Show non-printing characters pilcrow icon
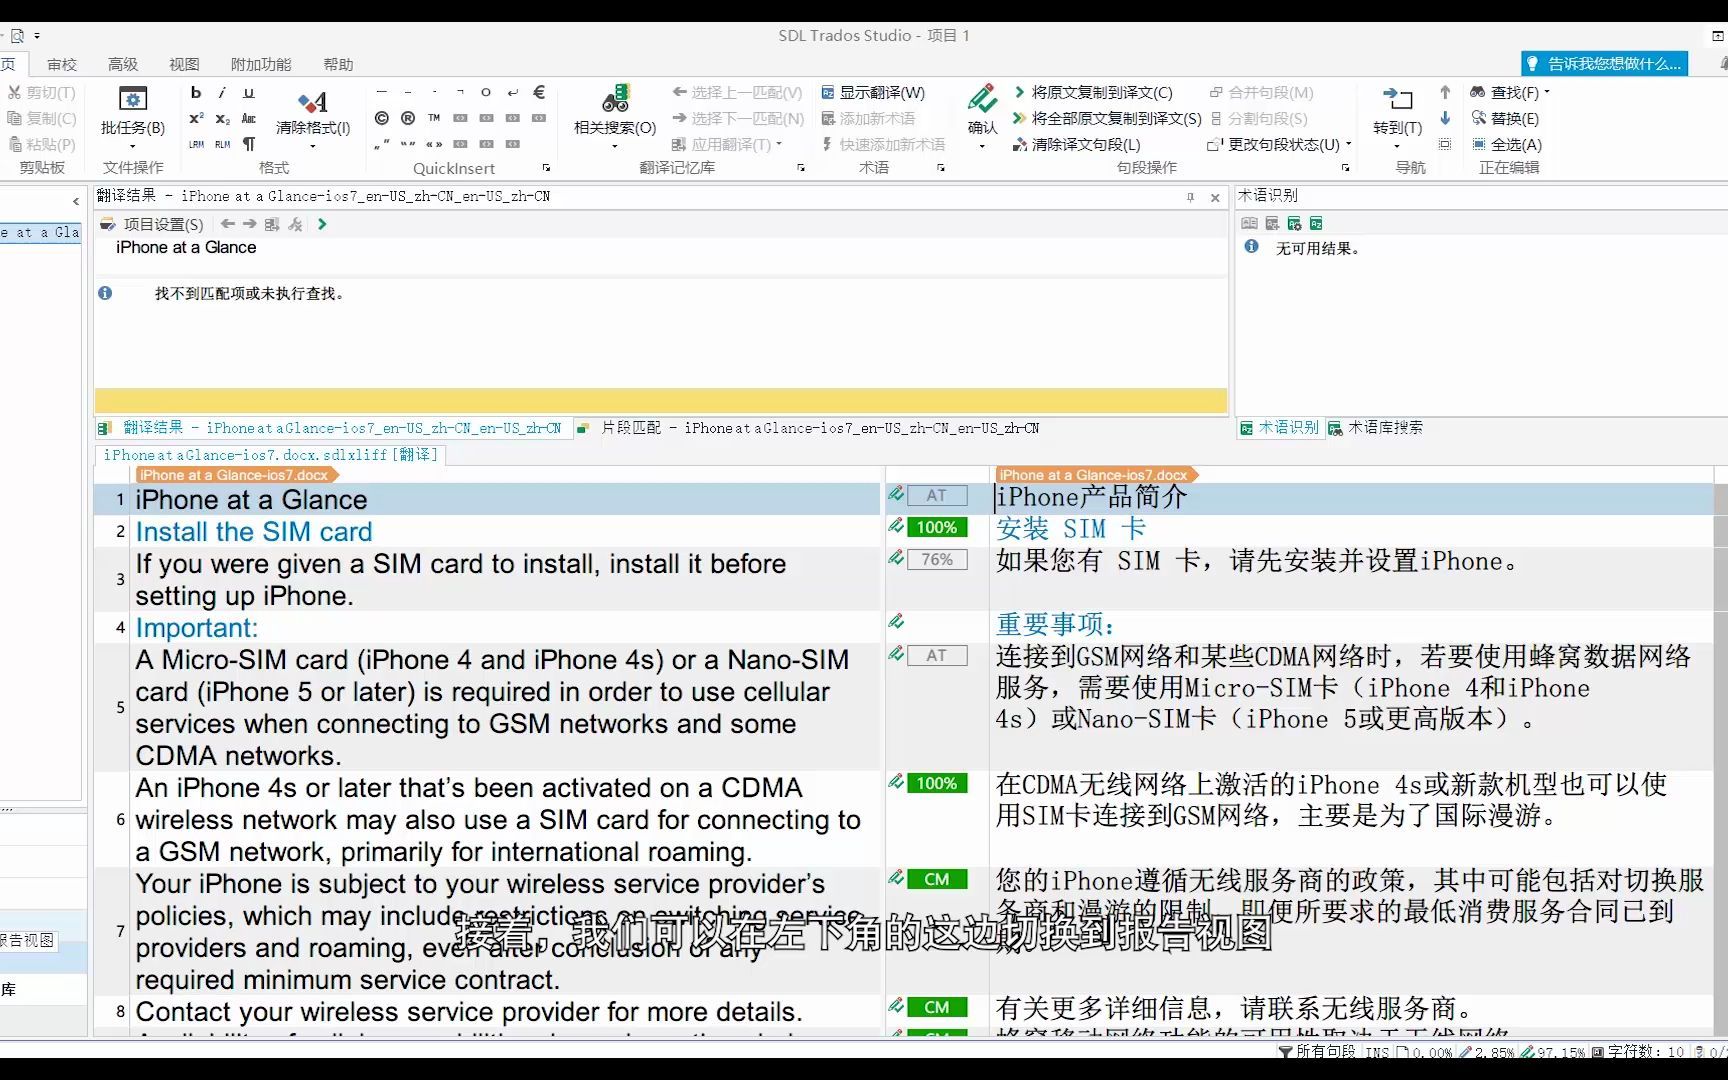Viewport: 1728px width, 1080px height. [249, 144]
